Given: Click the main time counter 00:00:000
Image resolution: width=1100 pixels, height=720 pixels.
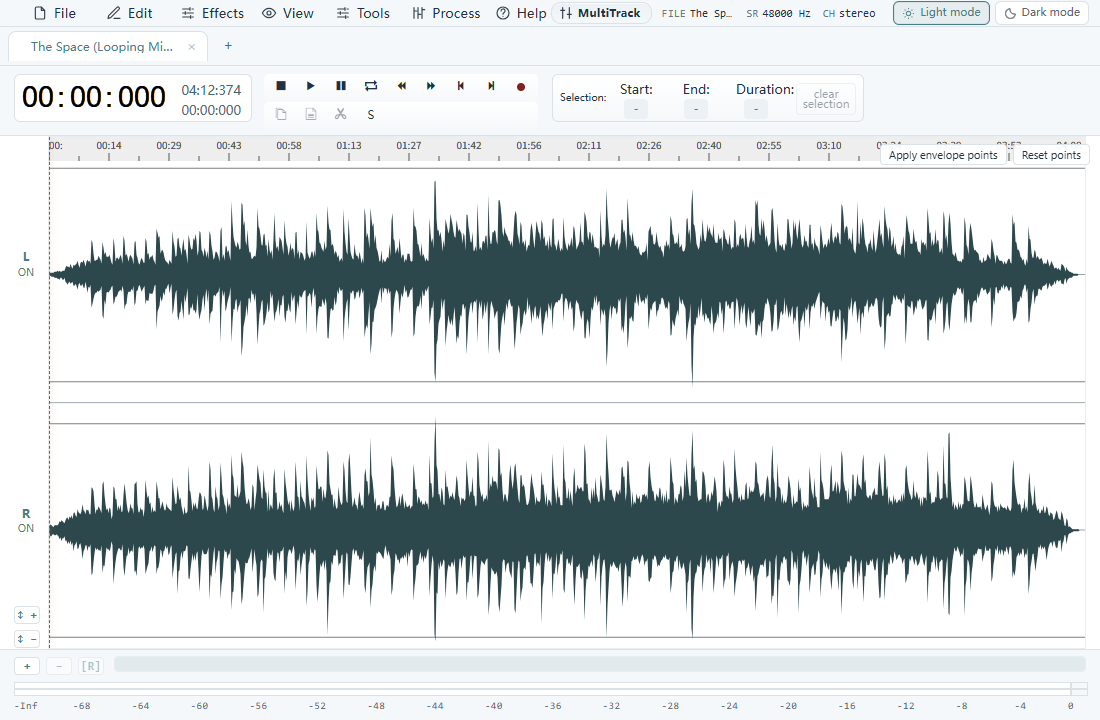Looking at the screenshot, I should click(94, 98).
